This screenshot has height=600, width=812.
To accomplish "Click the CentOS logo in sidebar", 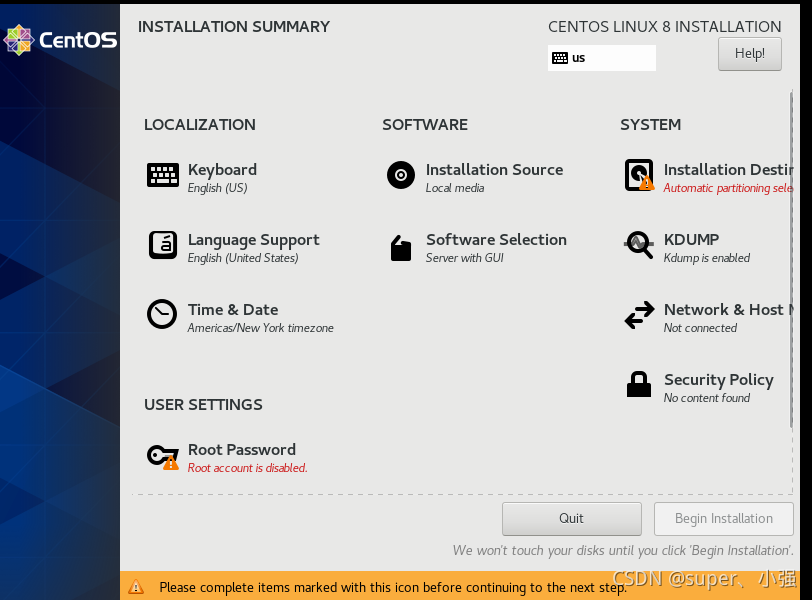I will 60,40.
